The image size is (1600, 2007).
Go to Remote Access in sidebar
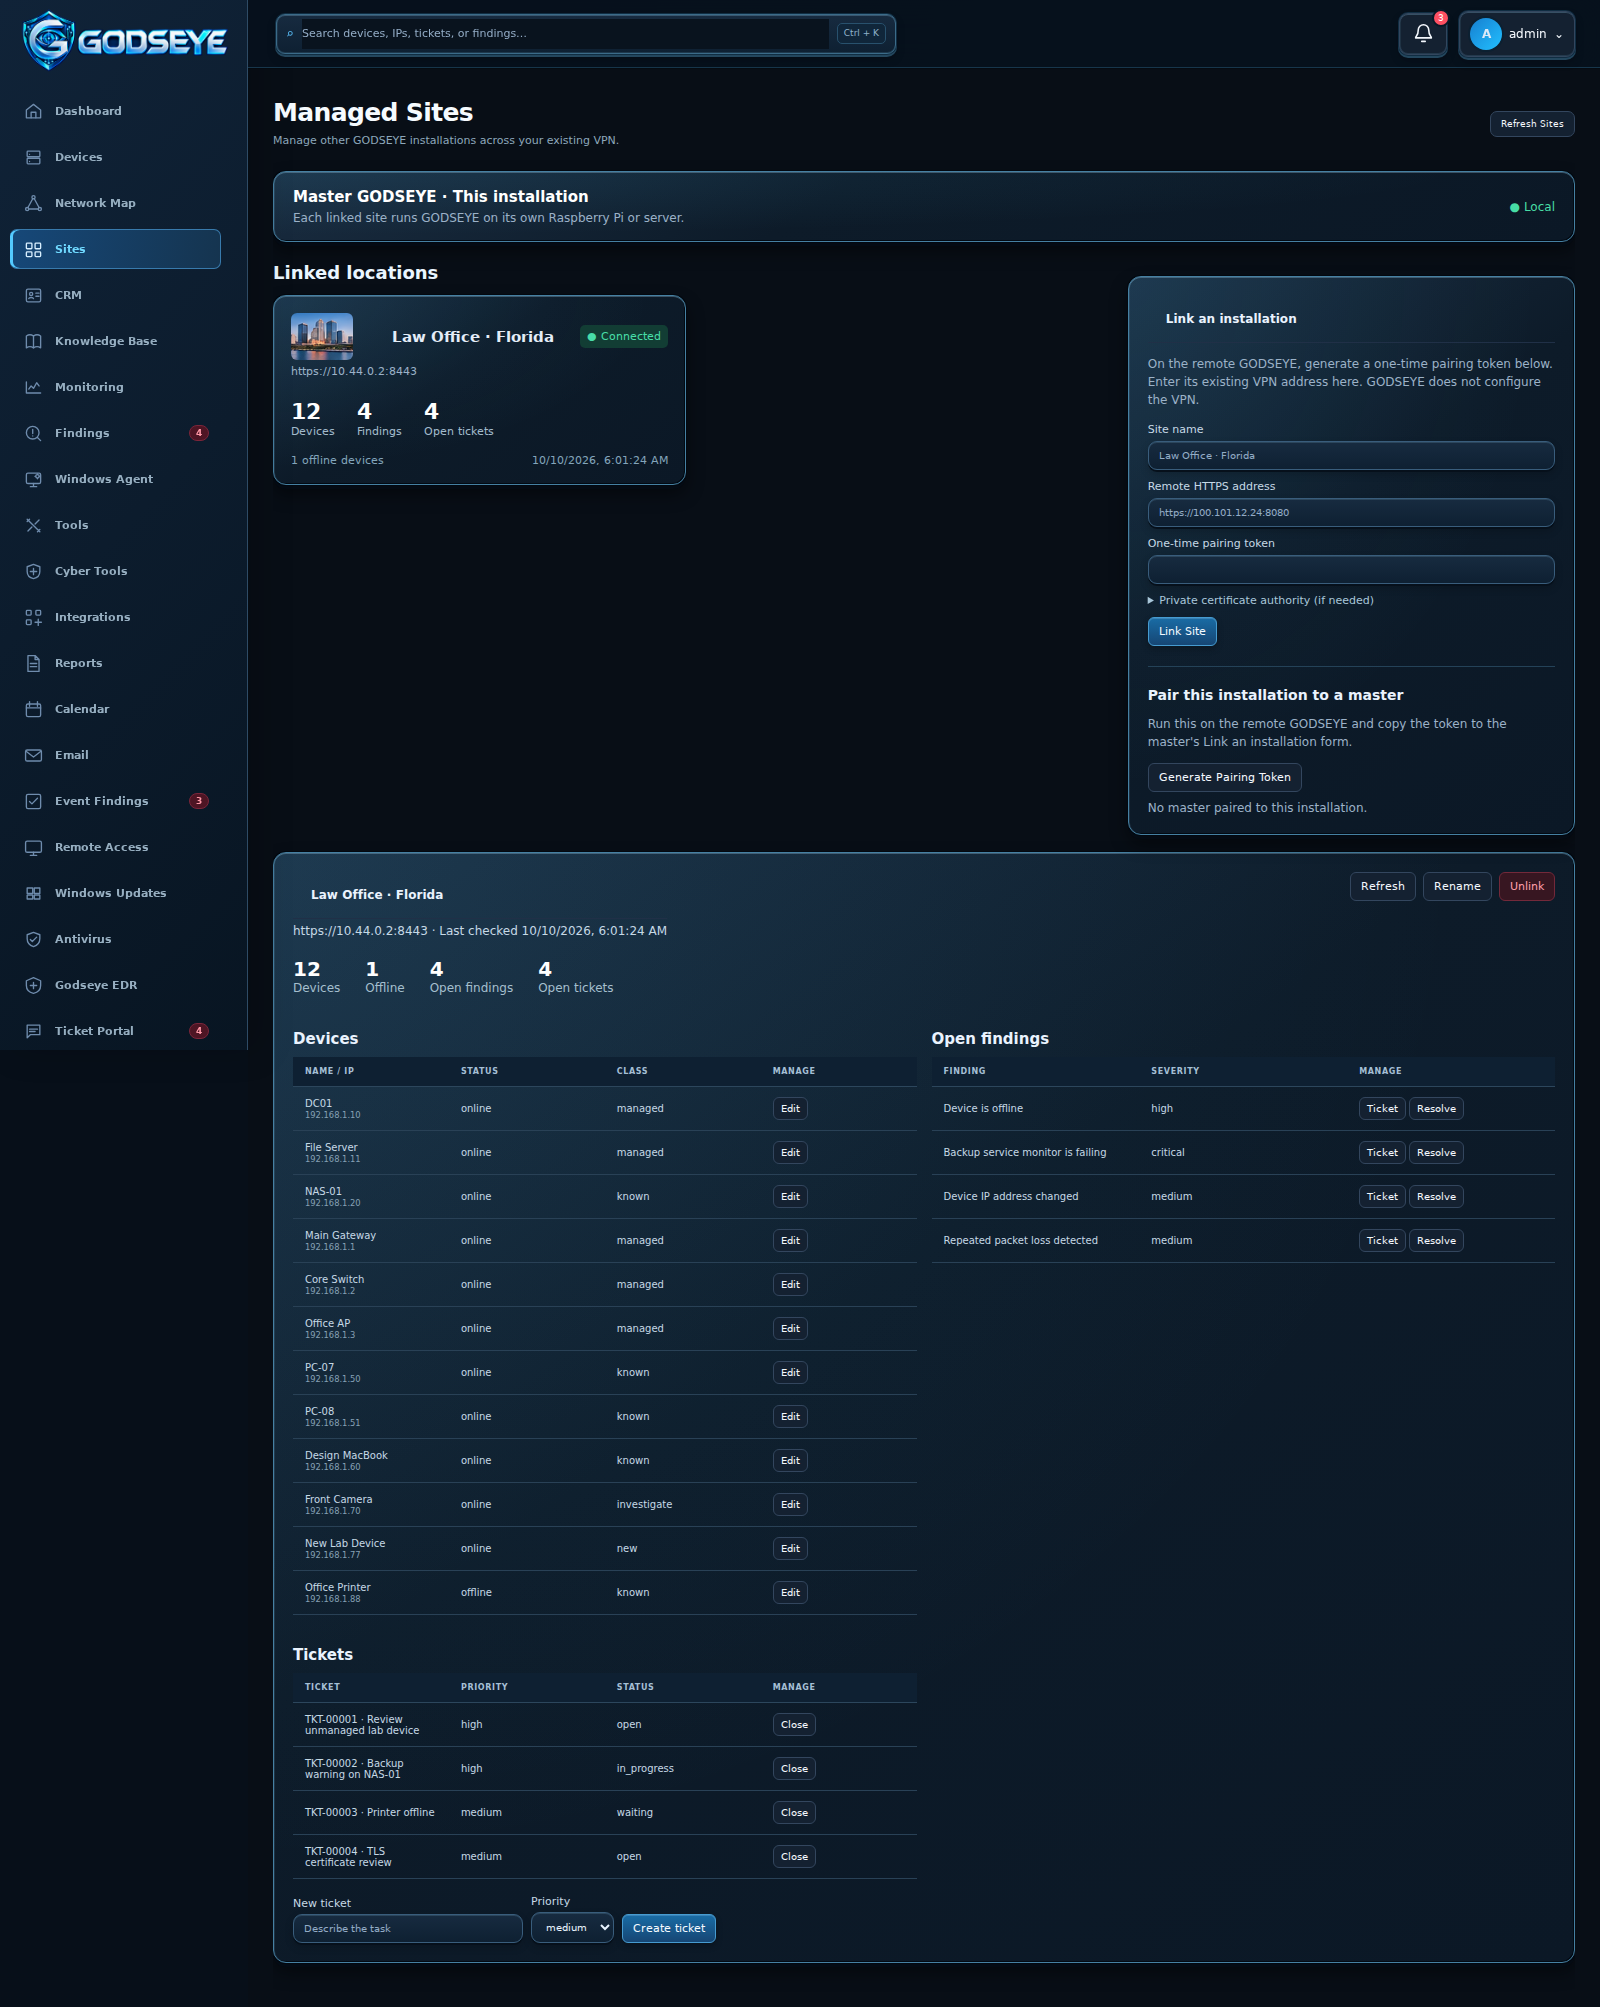(x=115, y=847)
